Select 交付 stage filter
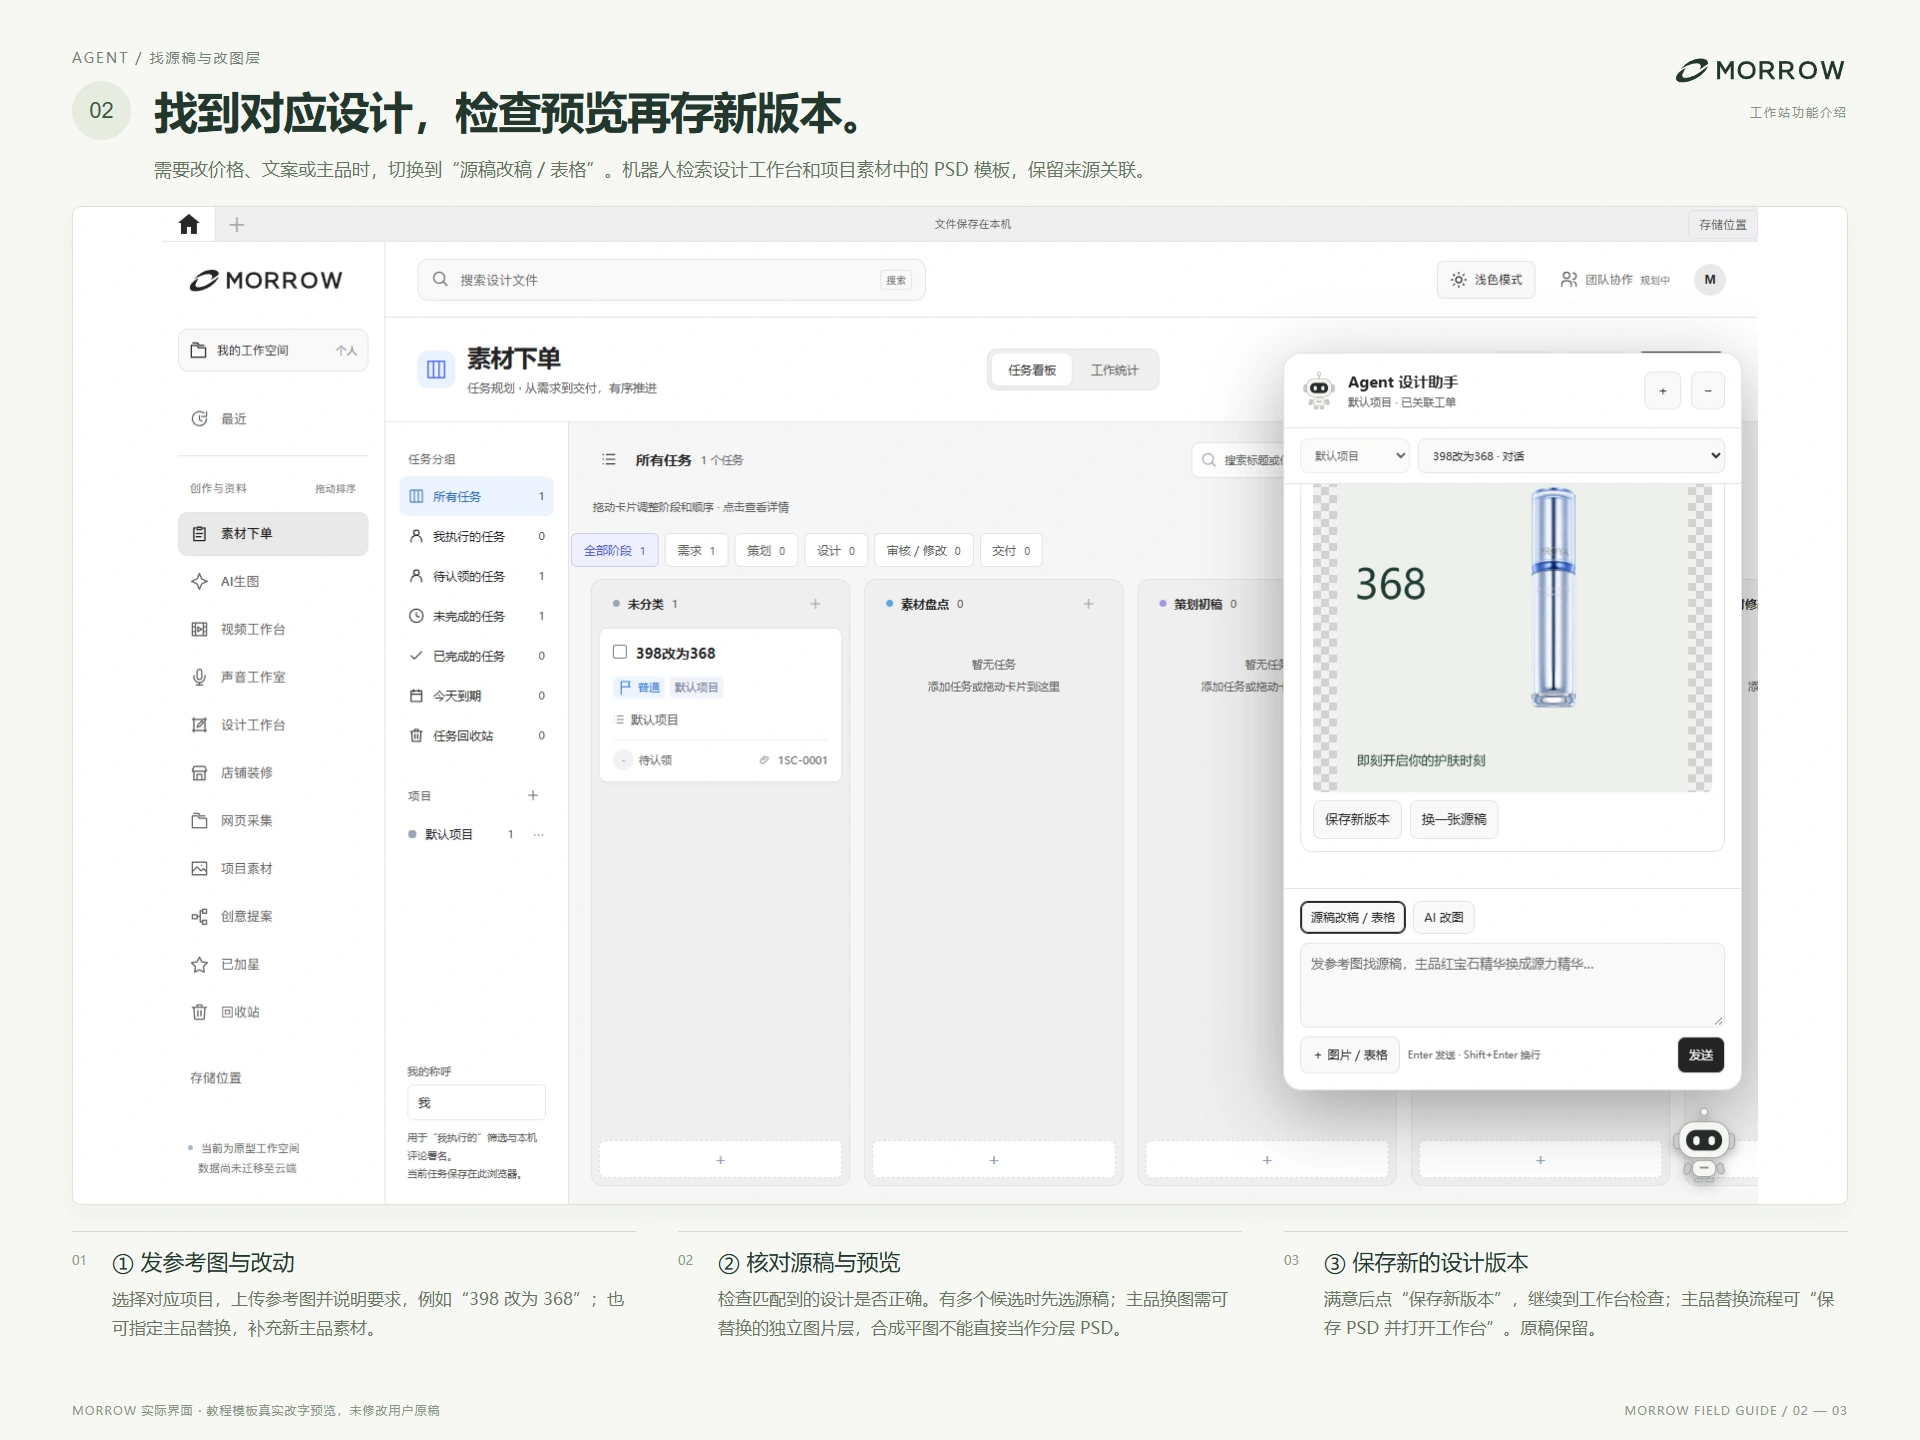This screenshot has height=1440, width=1920. (1011, 551)
